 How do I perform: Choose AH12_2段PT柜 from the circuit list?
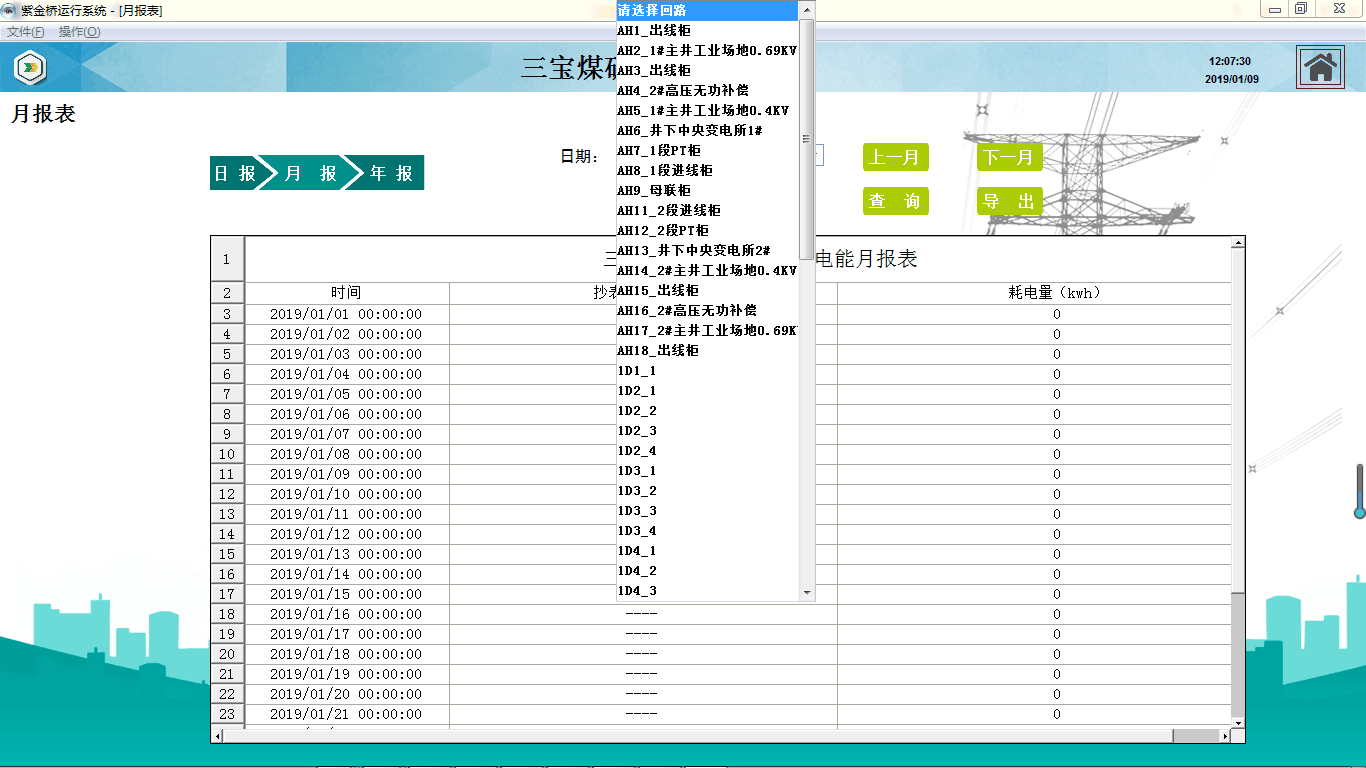pyautogui.click(x=663, y=231)
